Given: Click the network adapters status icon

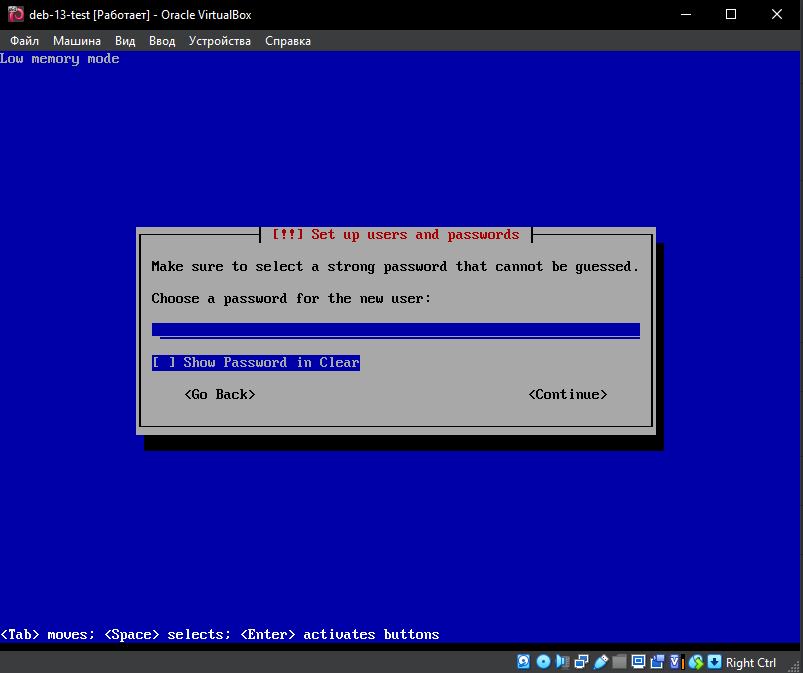Looking at the screenshot, I should coord(581,662).
